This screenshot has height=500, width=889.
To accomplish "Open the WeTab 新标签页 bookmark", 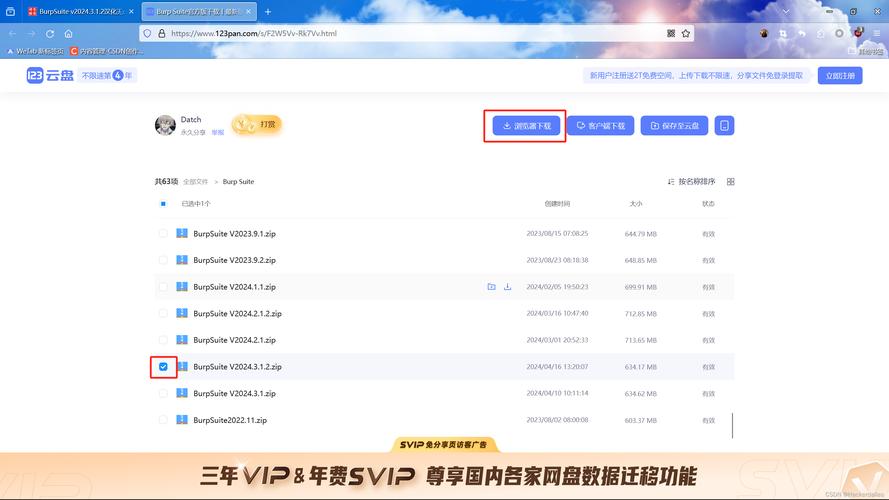I will [35, 51].
